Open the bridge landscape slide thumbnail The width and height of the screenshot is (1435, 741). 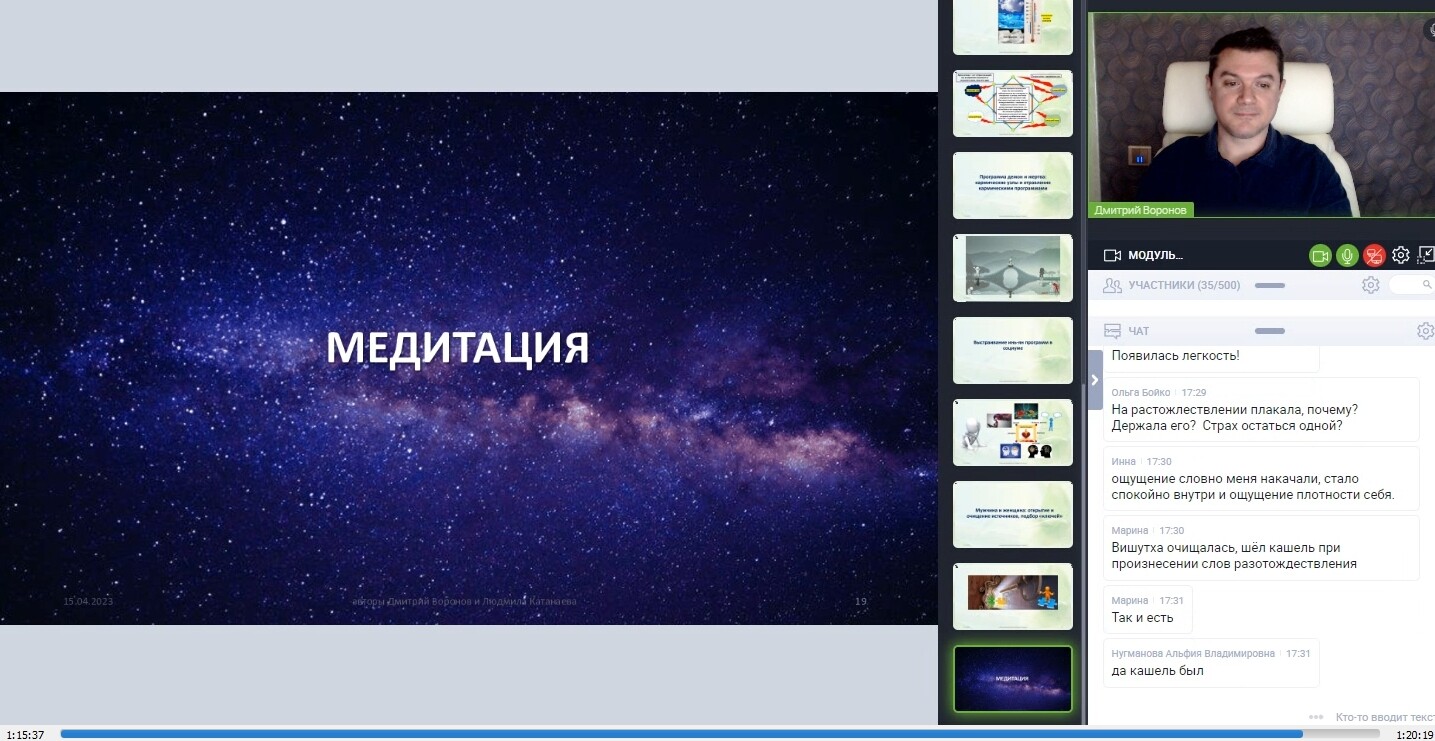click(x=1012, y=267)
